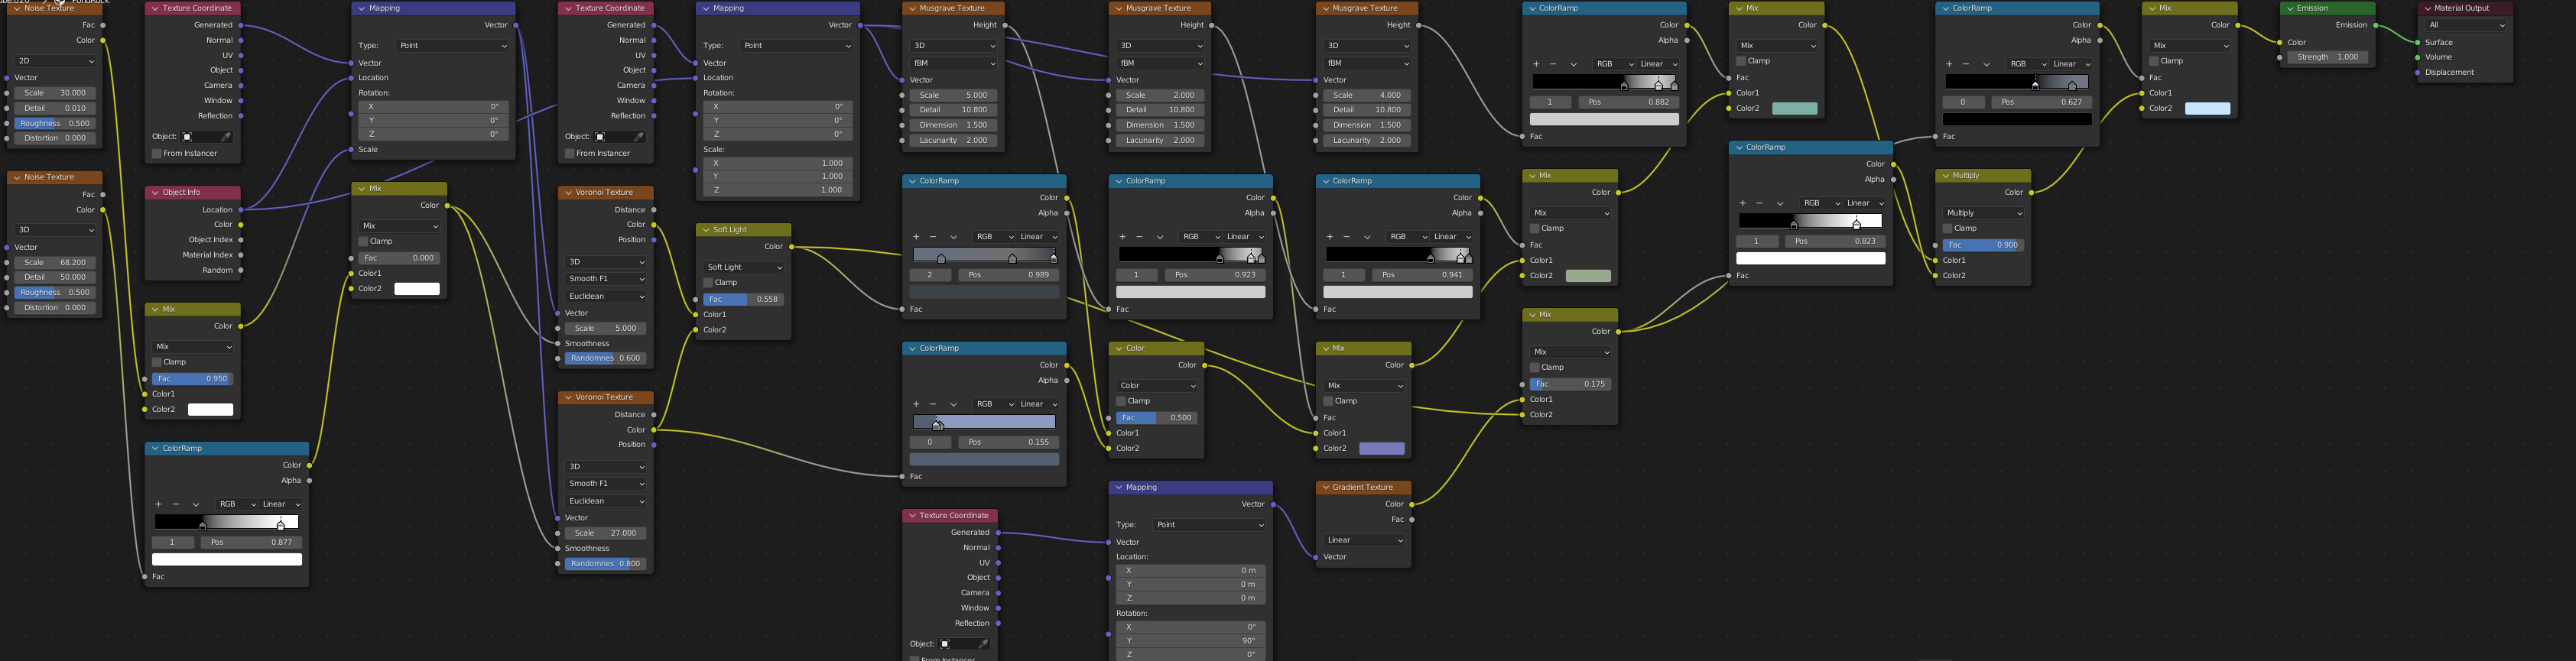Add a stop in the ColorRamp with Pos 0.941

coord(1330,237)
